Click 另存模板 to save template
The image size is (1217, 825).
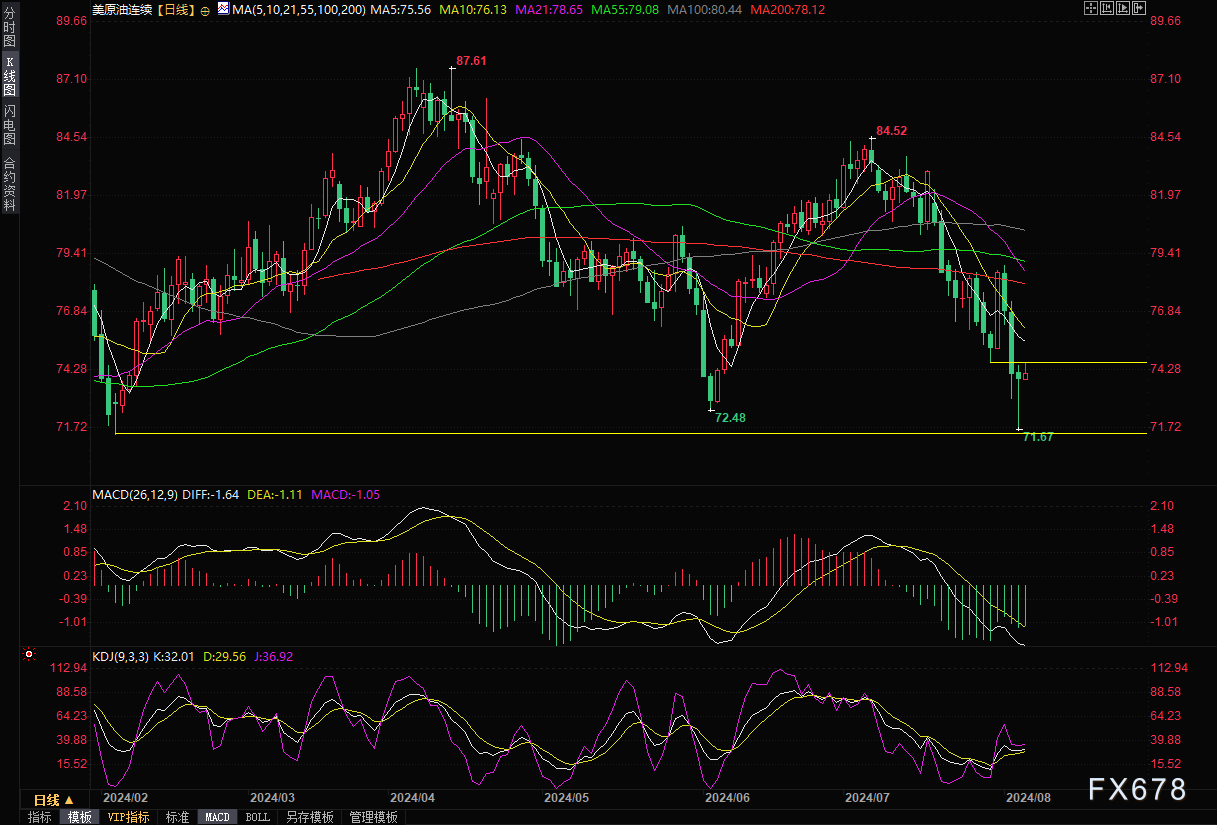[309, 817]
